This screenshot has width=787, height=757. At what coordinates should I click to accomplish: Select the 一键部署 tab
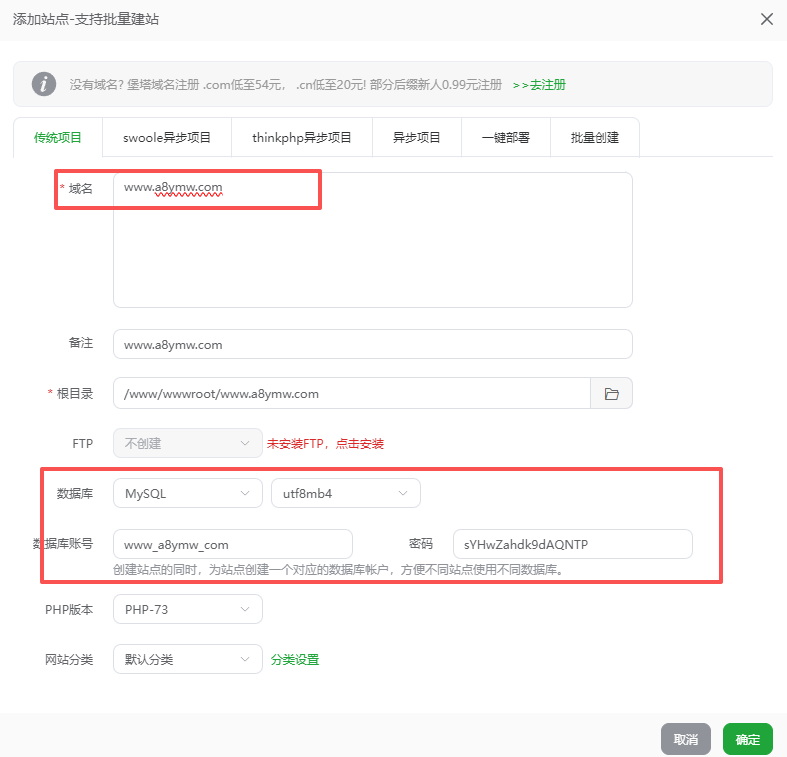click(506, 138)
